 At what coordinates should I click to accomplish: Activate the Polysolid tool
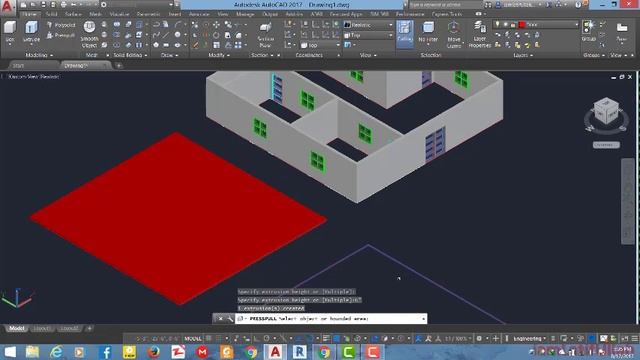point(61,25)
